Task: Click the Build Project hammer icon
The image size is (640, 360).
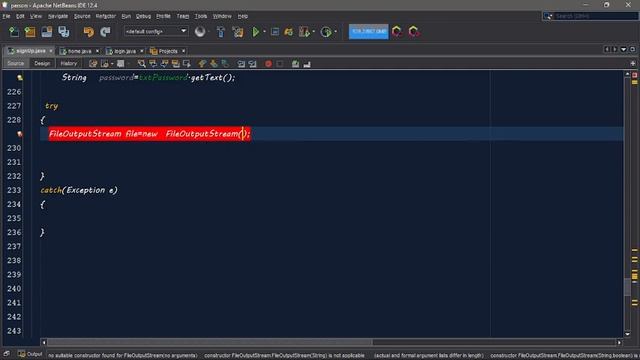Action: pos(221,32)
